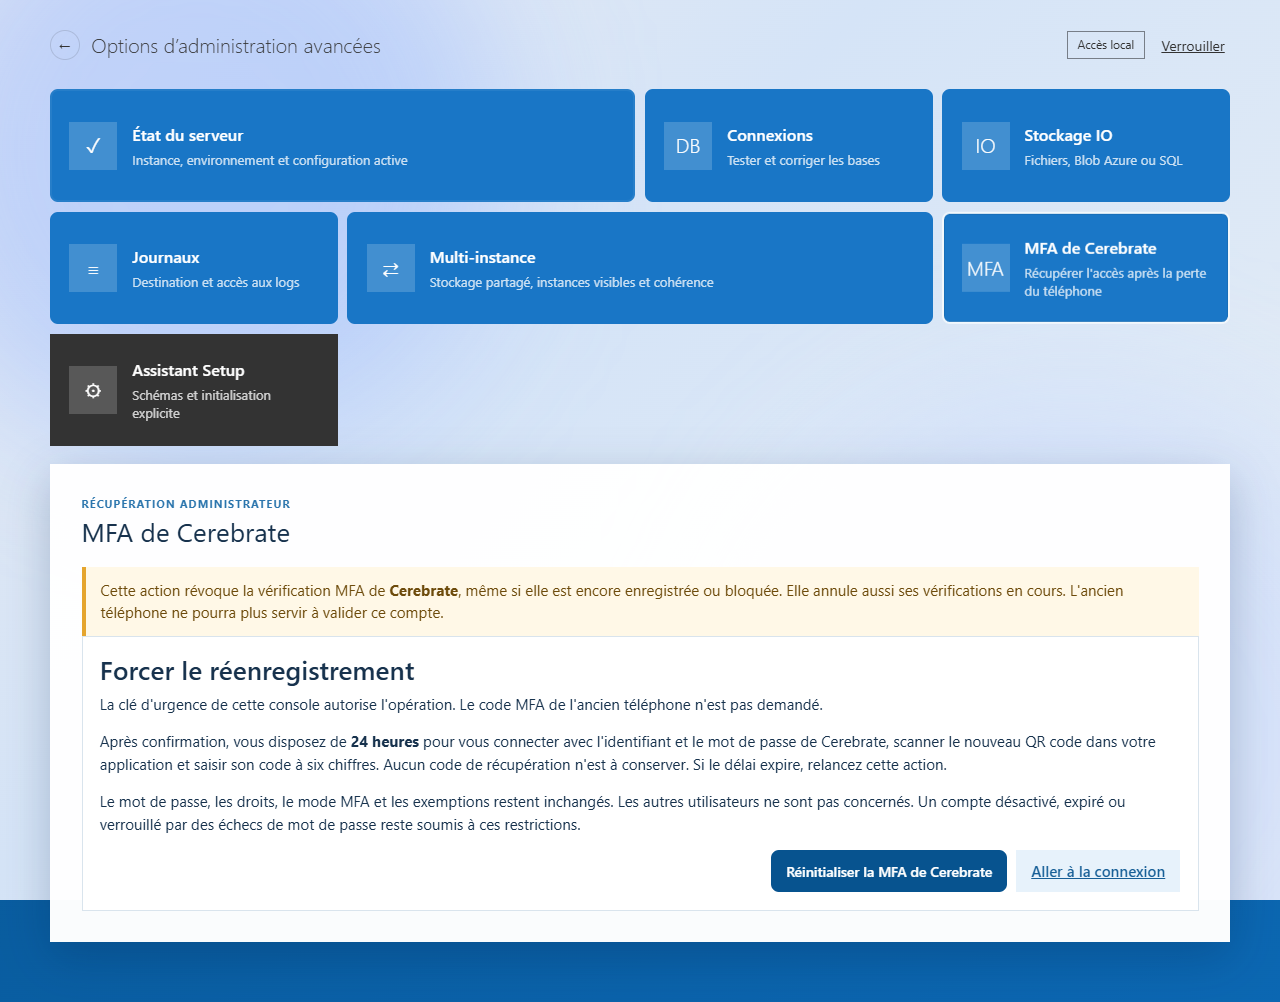Screen dimensions: 1280x1002
Task: Click the Forcer le réenregistrement heading
Action: (x=257, y=671)
